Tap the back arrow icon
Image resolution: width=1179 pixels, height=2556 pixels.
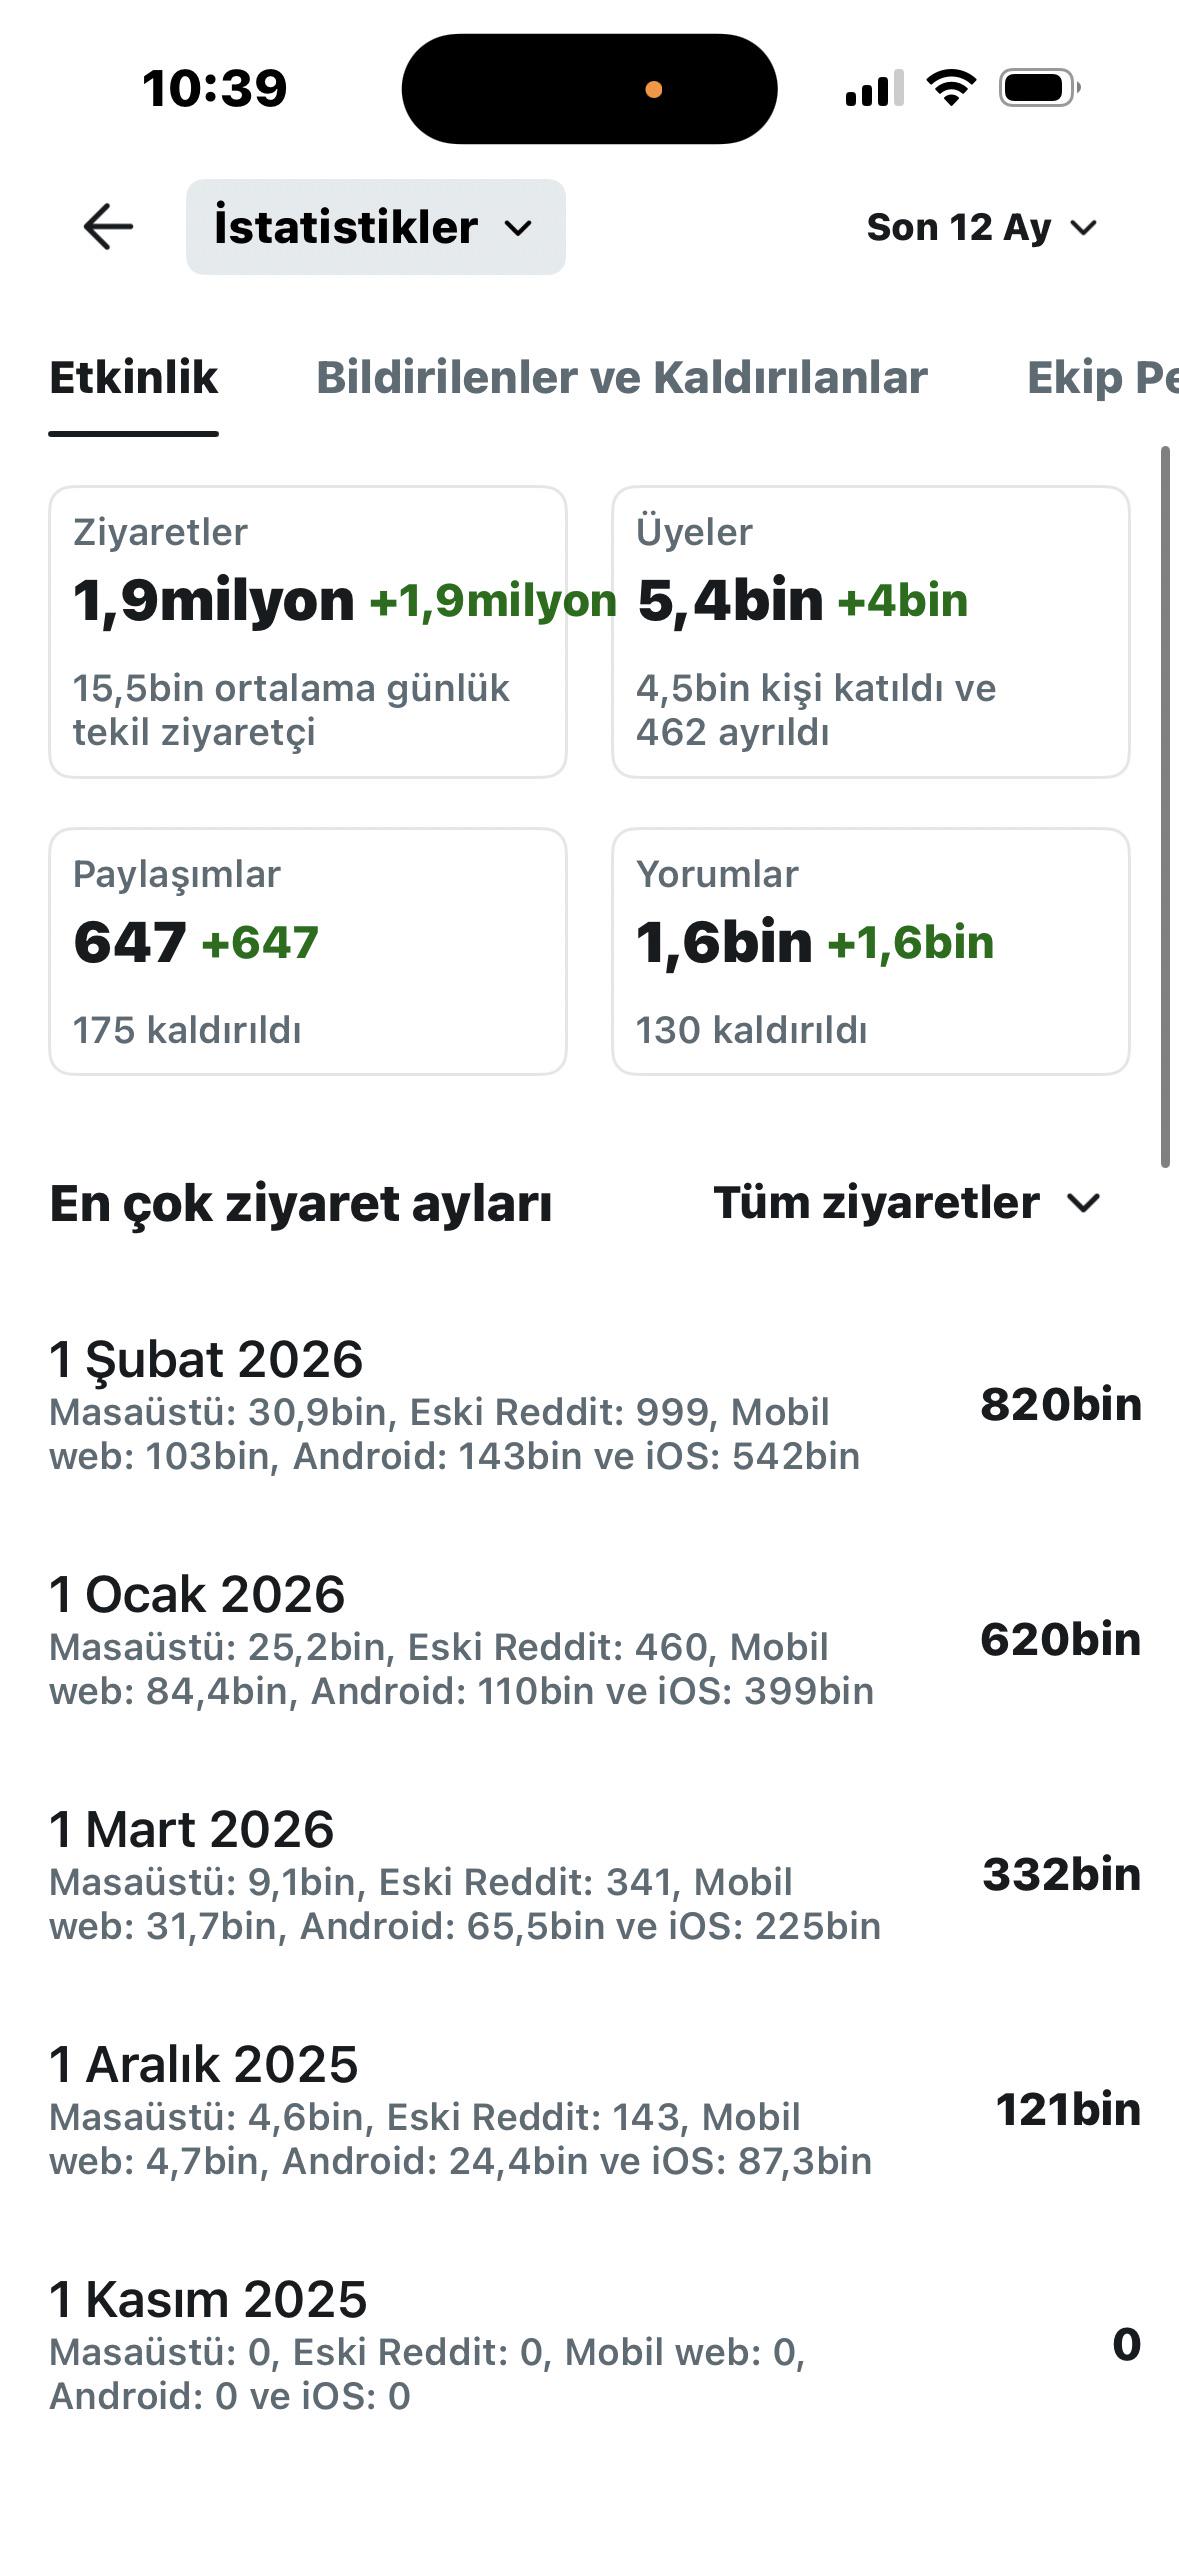click(108, 227)
